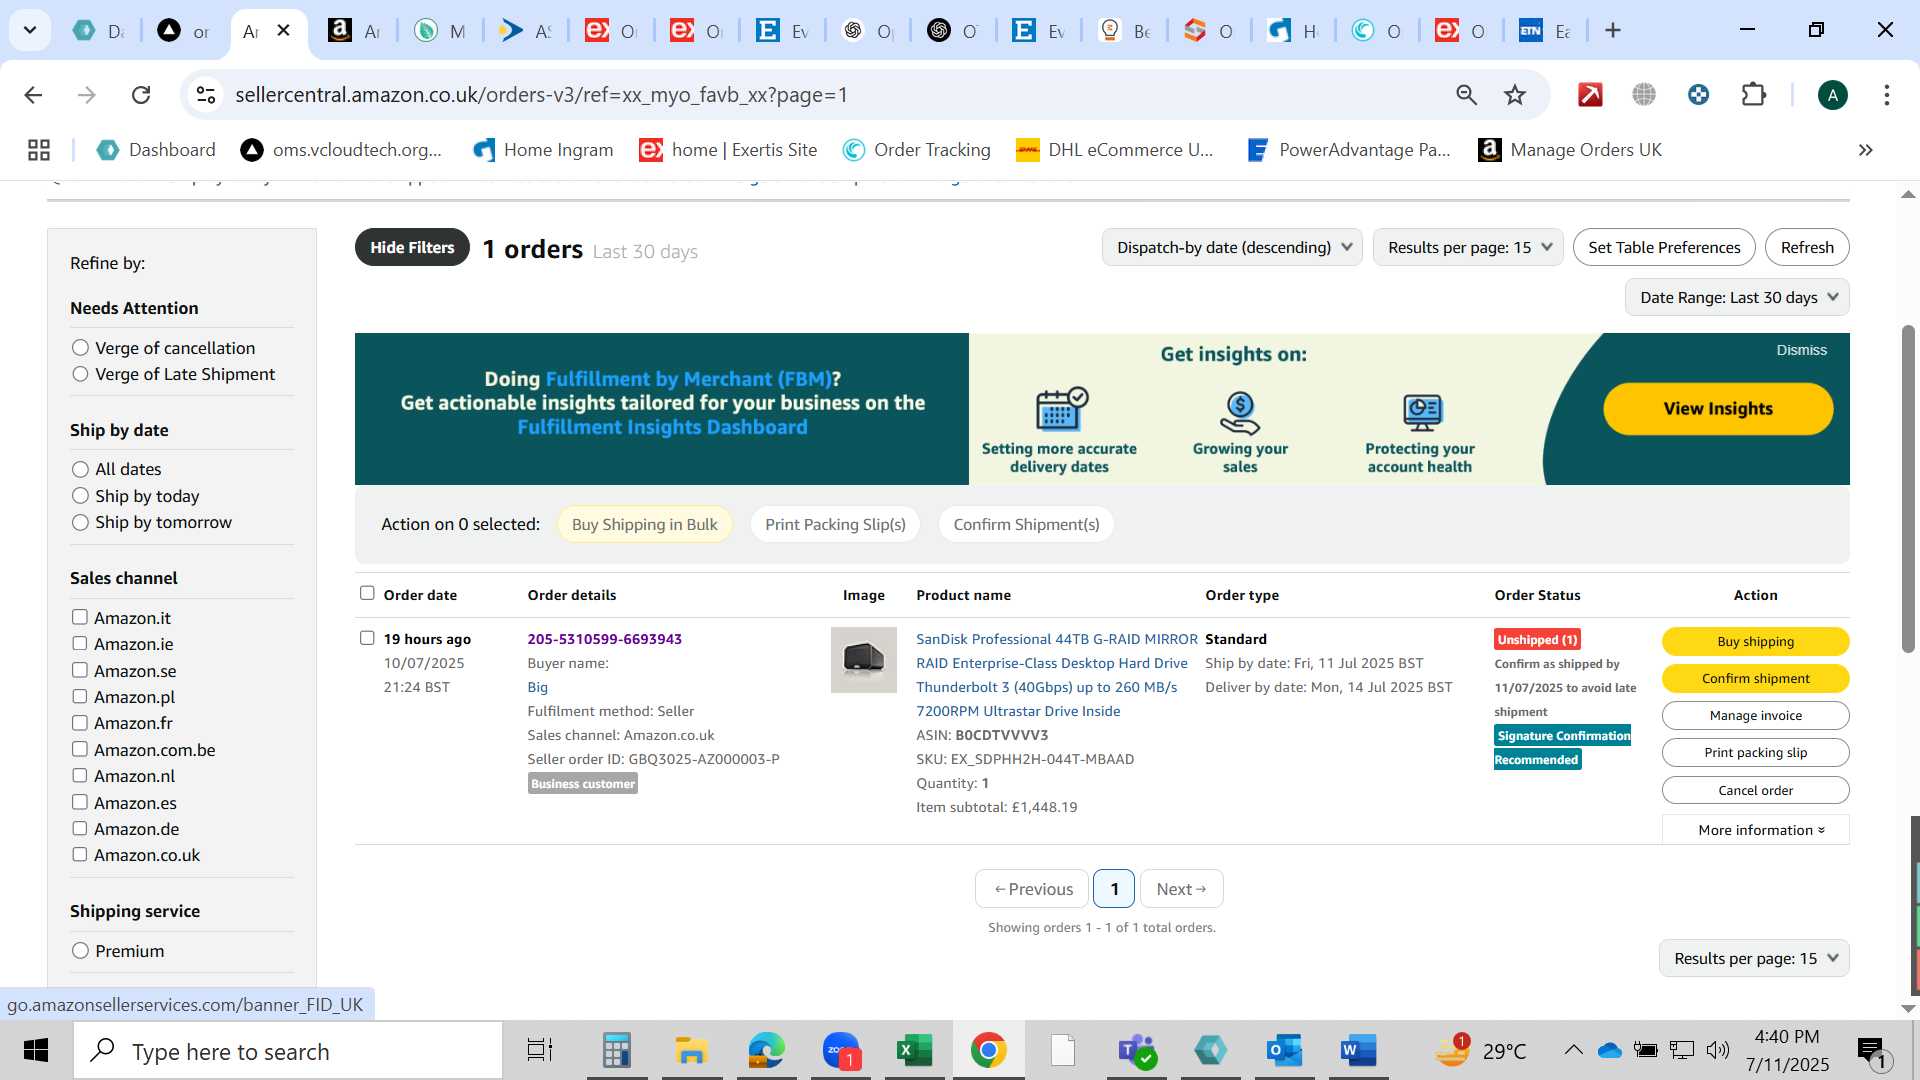1920x1080 pixels.
Task: Select the Ship by tomorrow option
Action: (x=80, y=522)
